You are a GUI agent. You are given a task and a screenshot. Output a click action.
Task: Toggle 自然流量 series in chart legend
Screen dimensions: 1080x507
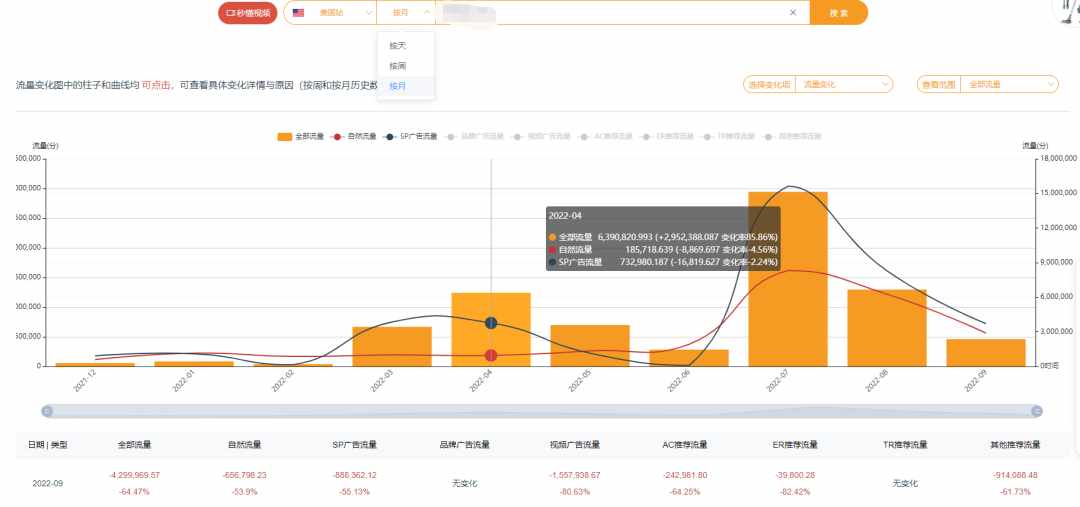click(x=353, y=136)
